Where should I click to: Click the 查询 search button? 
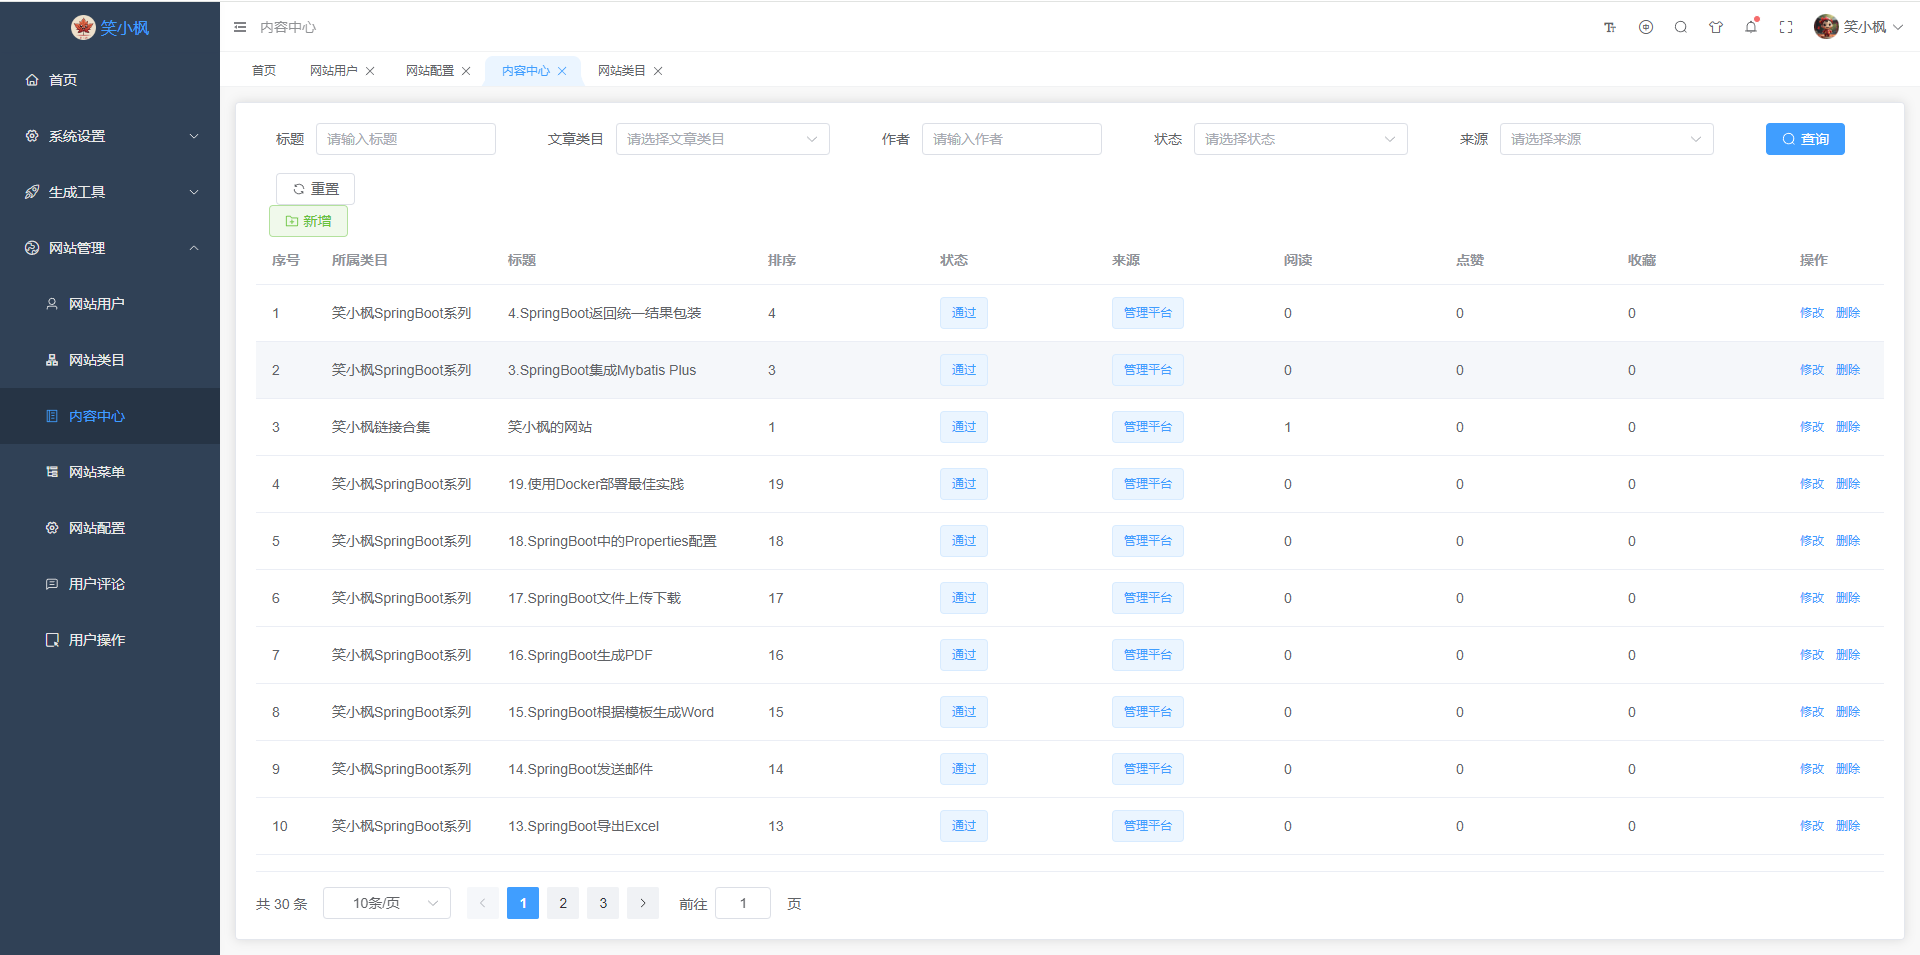(x=1805, y=139)
